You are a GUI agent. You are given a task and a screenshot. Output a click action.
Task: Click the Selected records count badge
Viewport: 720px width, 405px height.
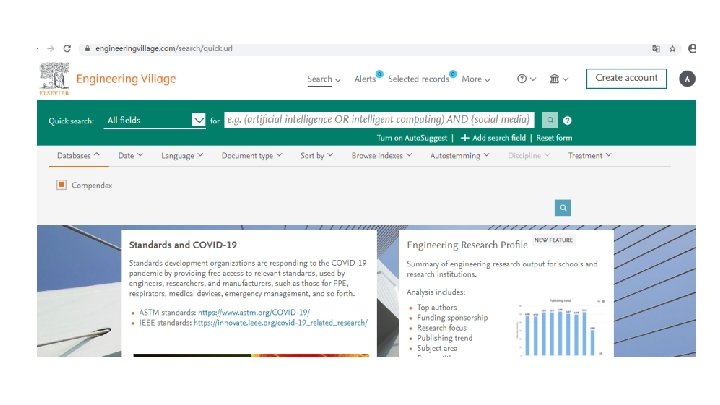click(x=453, y=74)
